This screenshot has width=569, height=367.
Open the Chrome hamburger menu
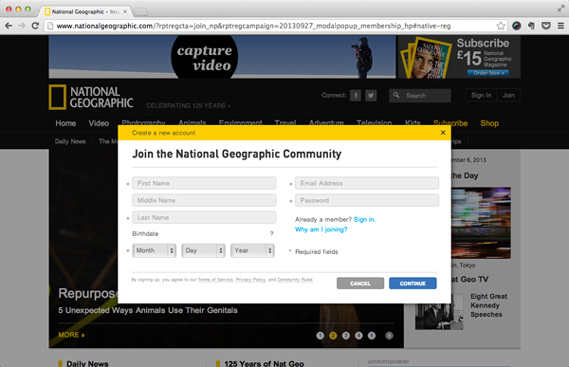(x=561, y=26)
